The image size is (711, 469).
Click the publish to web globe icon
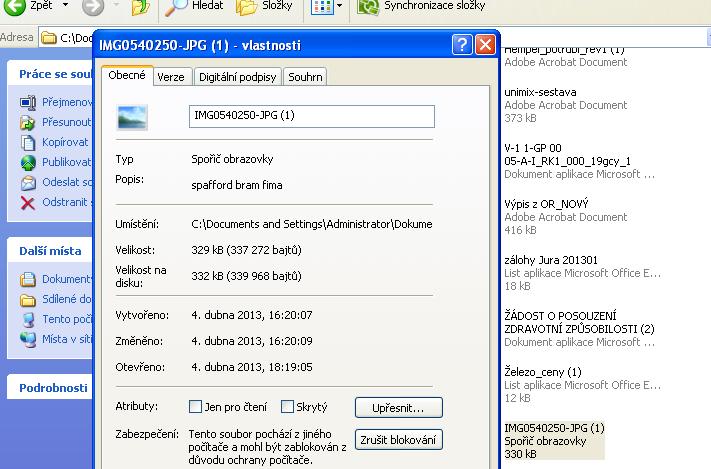tap(28, 163)
